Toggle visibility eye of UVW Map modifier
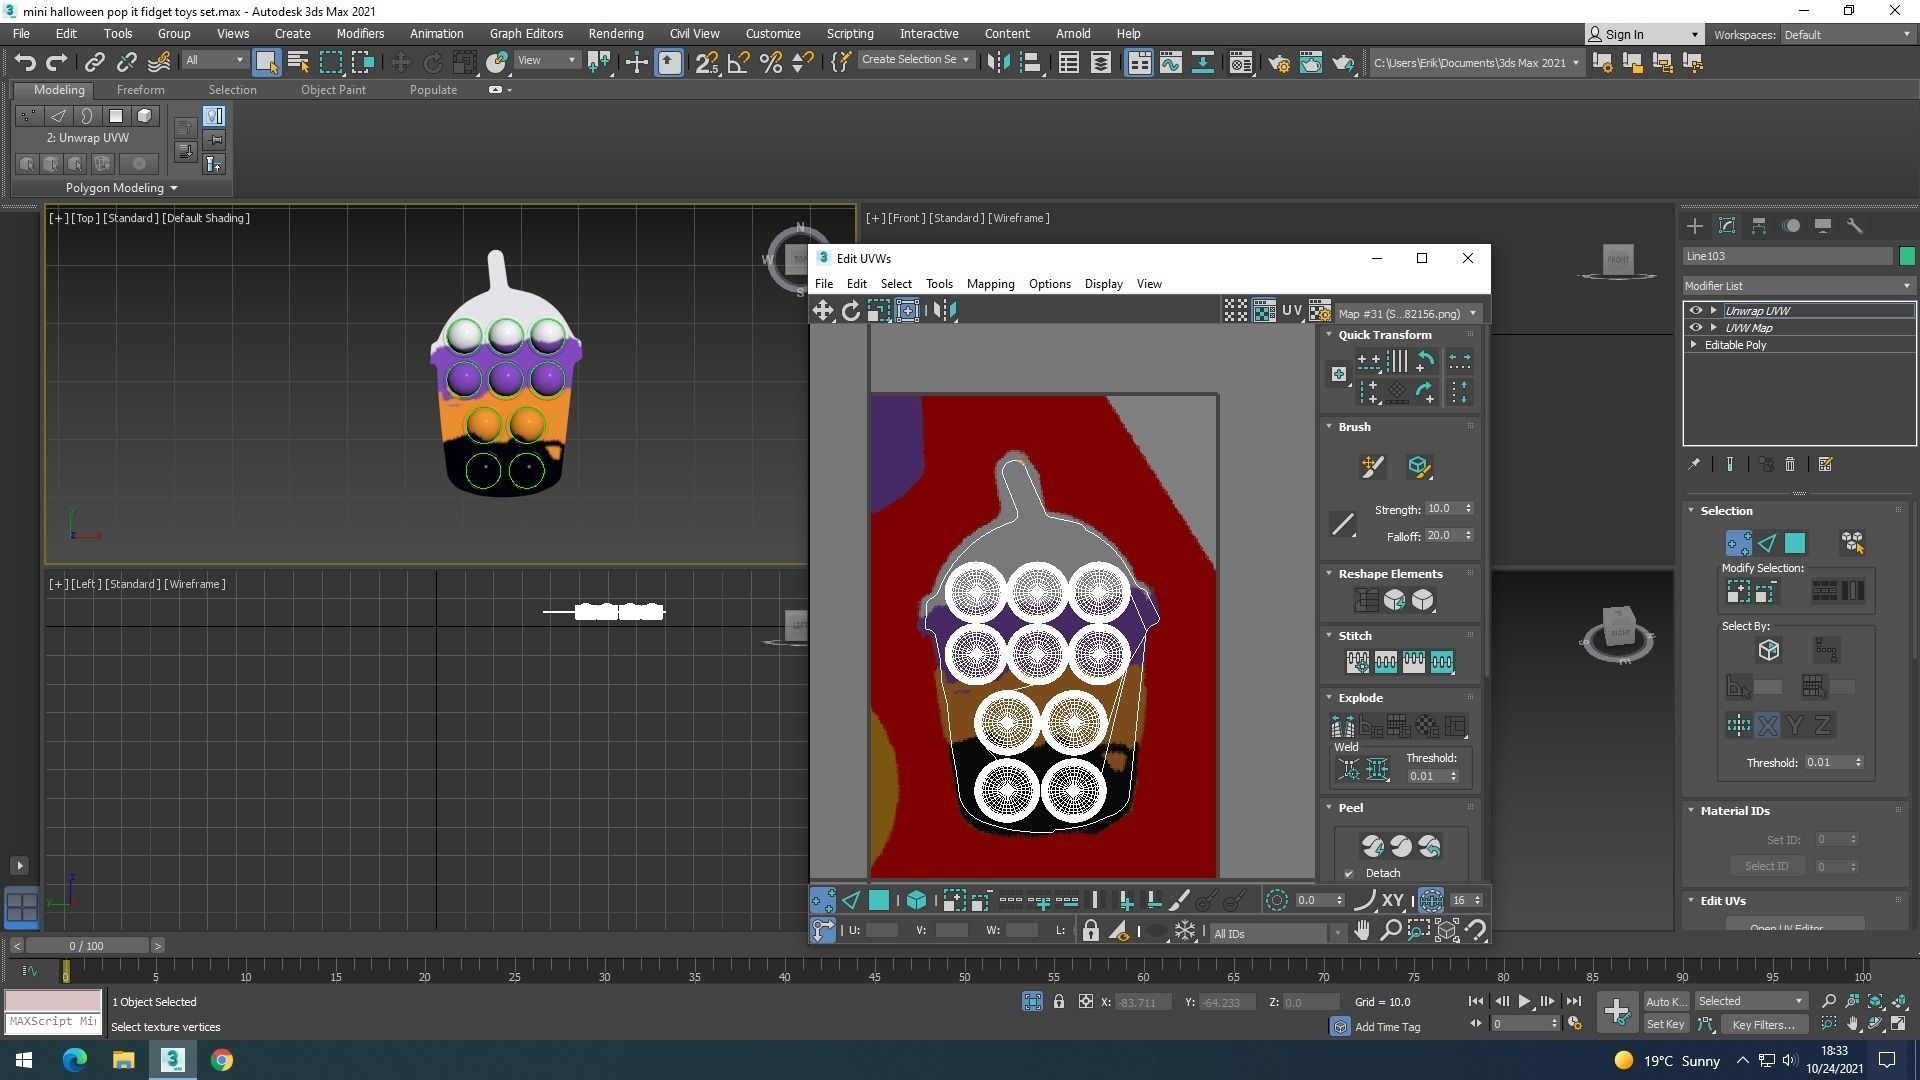Screen dimensions: 1920x1080 tap(1695, 328)
